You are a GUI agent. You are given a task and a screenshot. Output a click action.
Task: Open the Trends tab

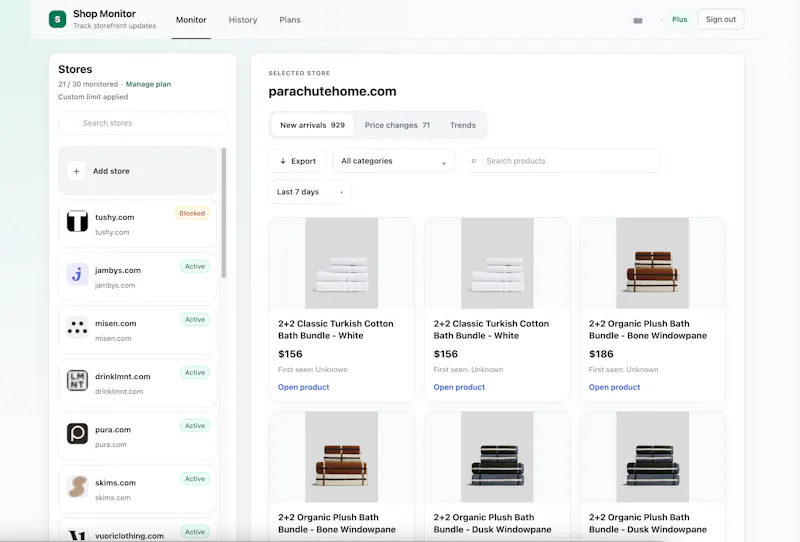463,125
